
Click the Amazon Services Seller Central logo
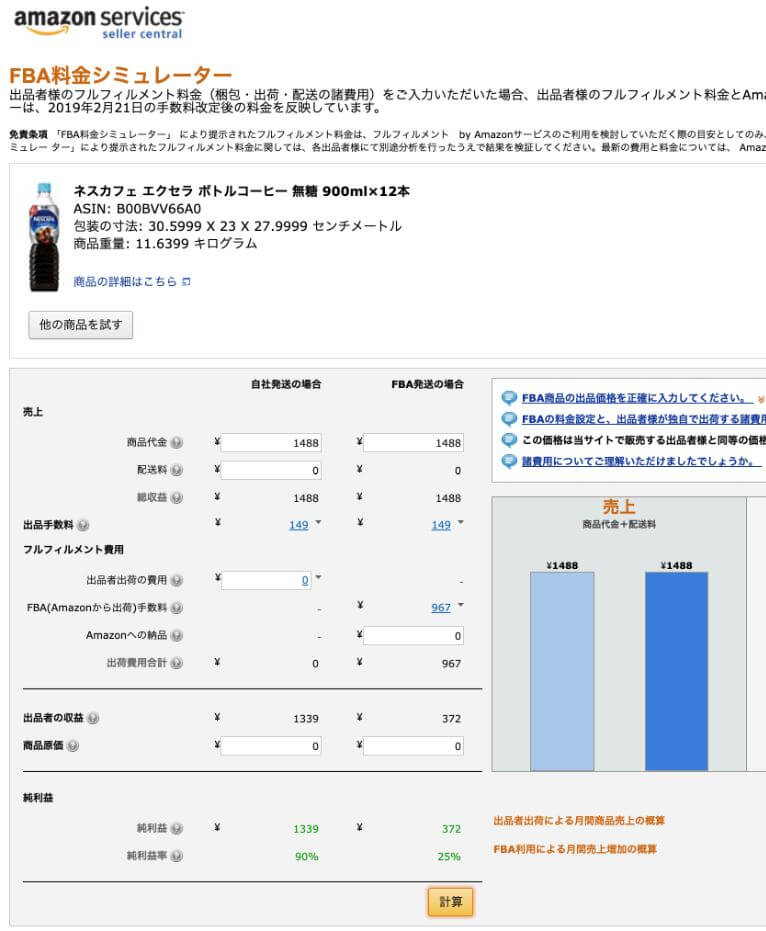tap(99, 23)
